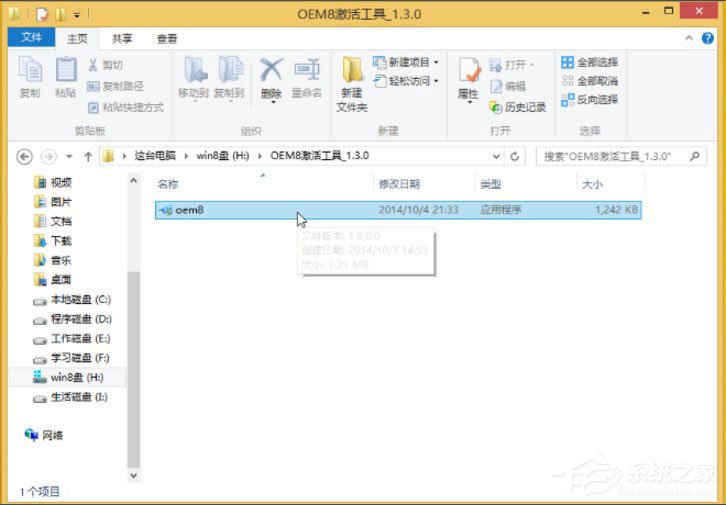Click navigation pane scroll up arrow

tap(133, 181)
